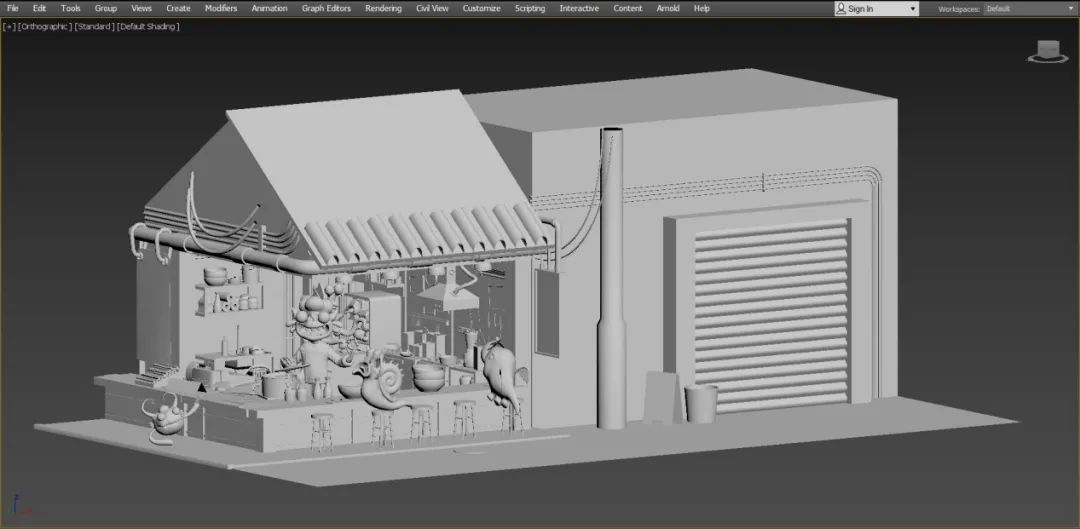Open the Sign In dropdown
1080x529 pixels.
pyautogui.click(x=911, y=8)
